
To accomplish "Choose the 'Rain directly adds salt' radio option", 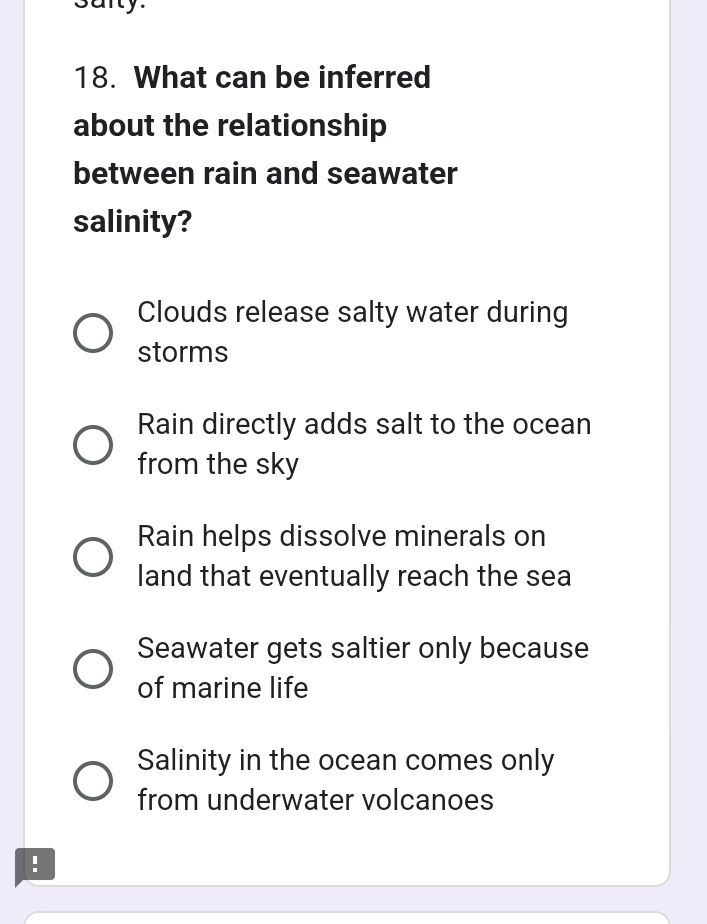I will click(93, 446).
